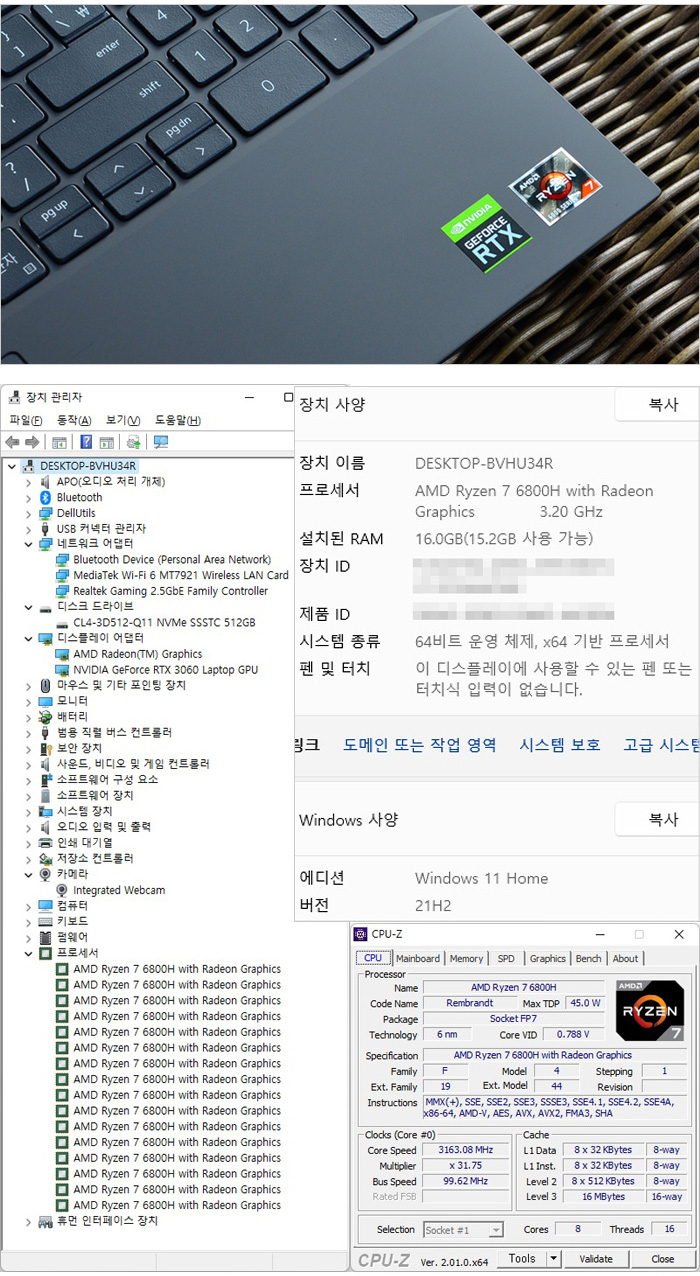Click the Core Speed value 3163.08 MHz
Screen dimensions: 700x1276
pos(466,1150)
